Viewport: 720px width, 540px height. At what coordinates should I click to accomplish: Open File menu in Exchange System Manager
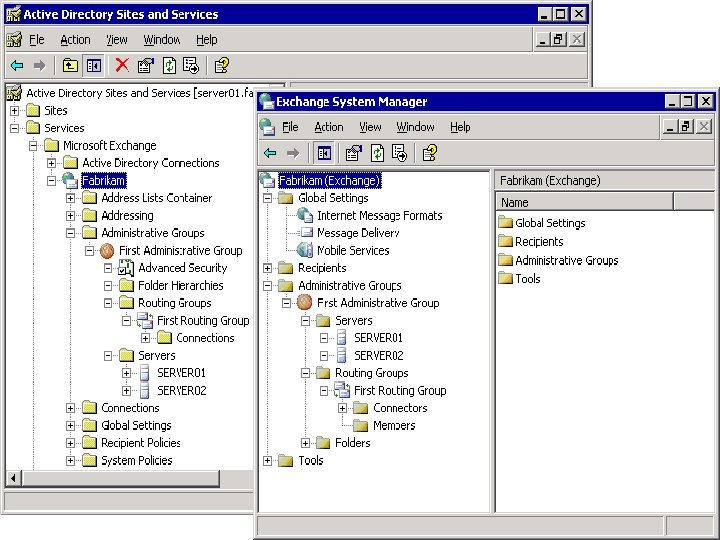pyautogui.click(x=290, y=127)
